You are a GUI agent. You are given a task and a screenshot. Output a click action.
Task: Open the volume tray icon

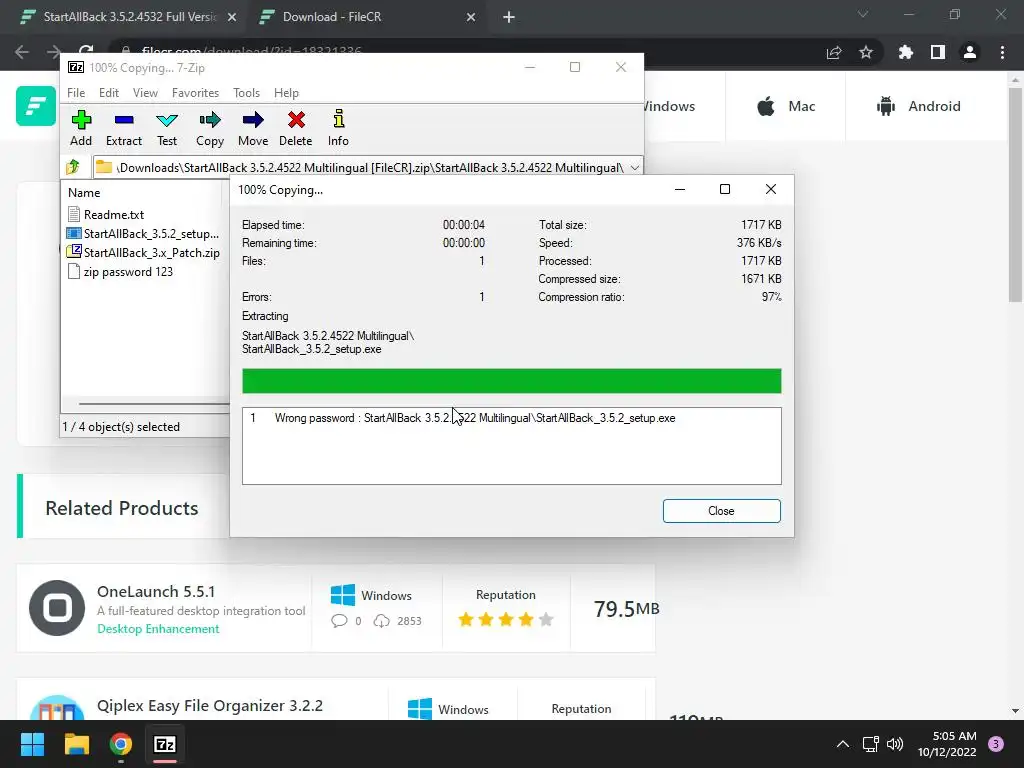tap(895, 744)
